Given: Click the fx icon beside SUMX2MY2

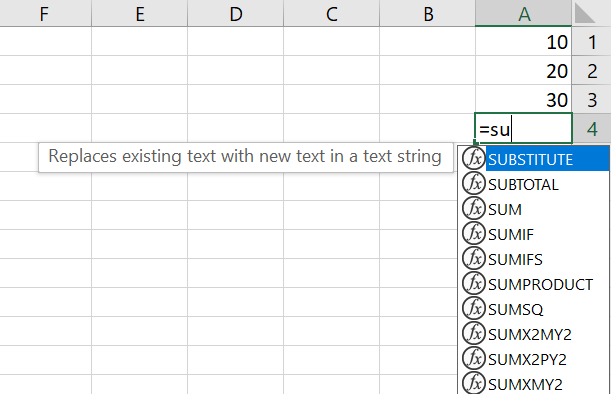Looking at the screenshot, I should [x=473, y=333].
